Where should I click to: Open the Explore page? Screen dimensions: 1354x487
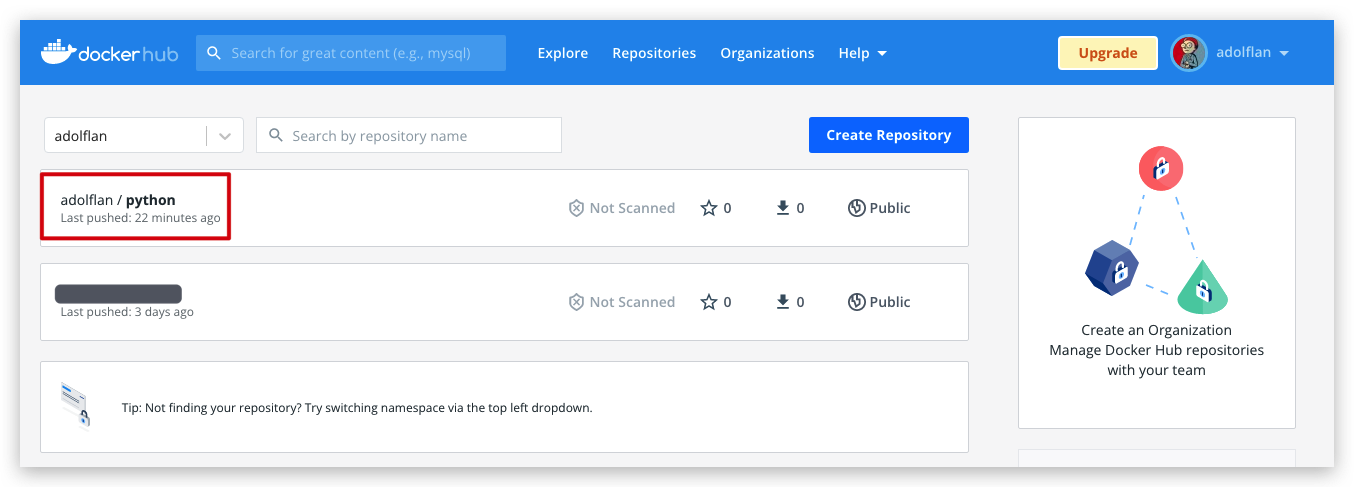(563, 53)
